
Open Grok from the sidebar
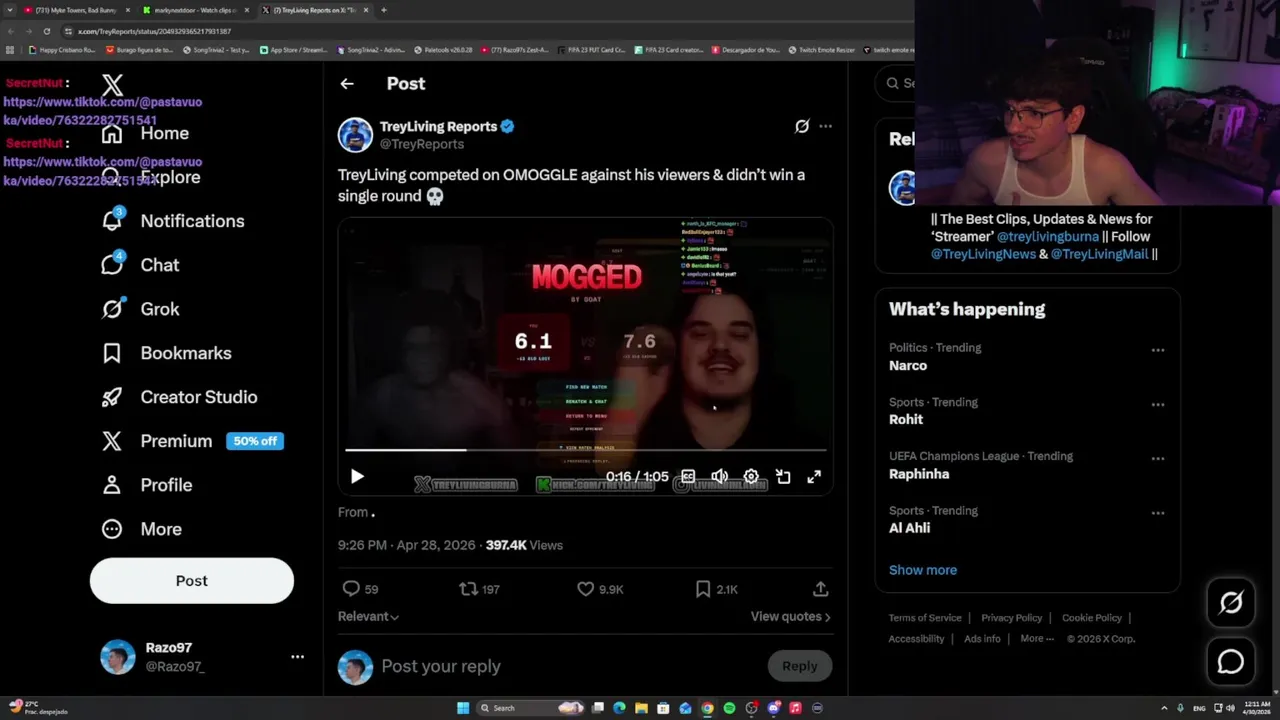click(x=140, y=309)
